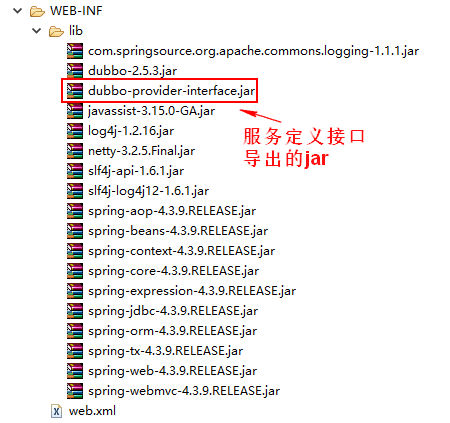The height and width of the screenshot is (423, 450).
Task: Select spring-expression-4.3.9.RELEASE.jar
Action: click(x=192, y=291)
